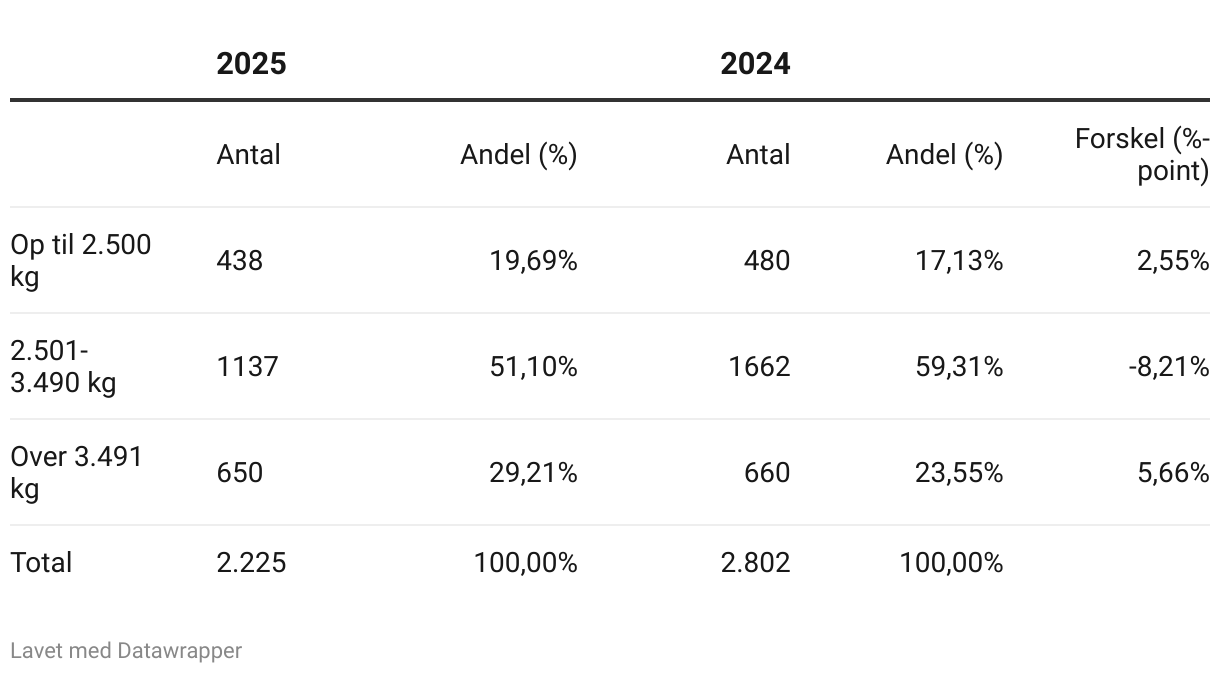1220x674 pixels.
Task: Click the 59,31% share cell
Action: point(959,366)
